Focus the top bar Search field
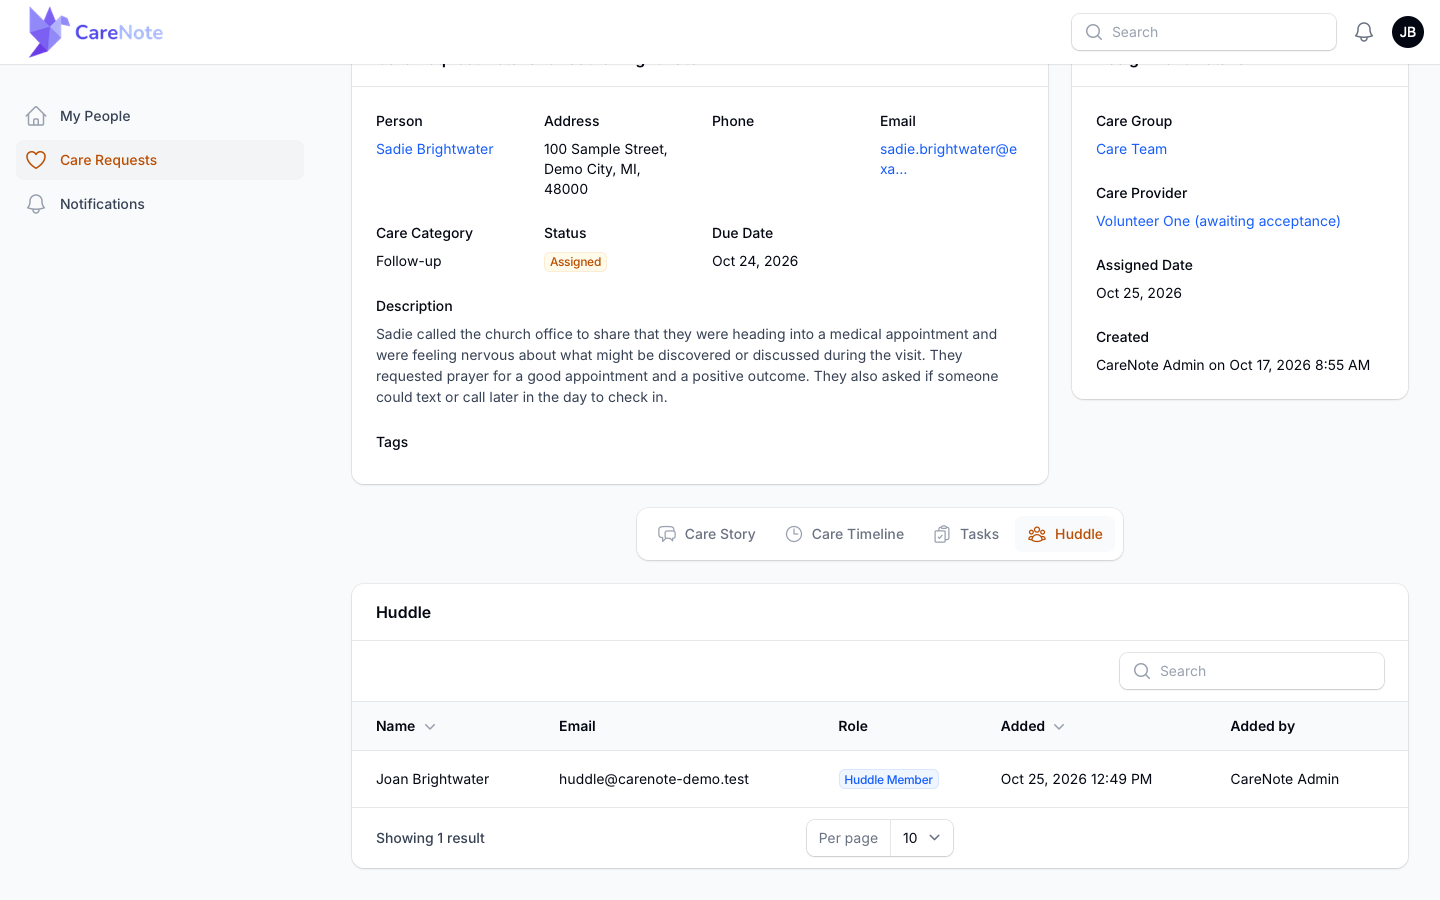This screenshot has width=1440, height=900. tap(1204, 32)
